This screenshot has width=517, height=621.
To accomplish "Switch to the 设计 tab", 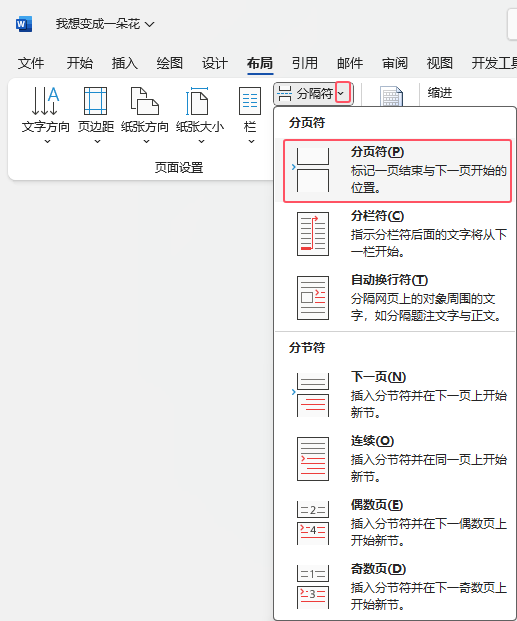I will coord(215,63).
